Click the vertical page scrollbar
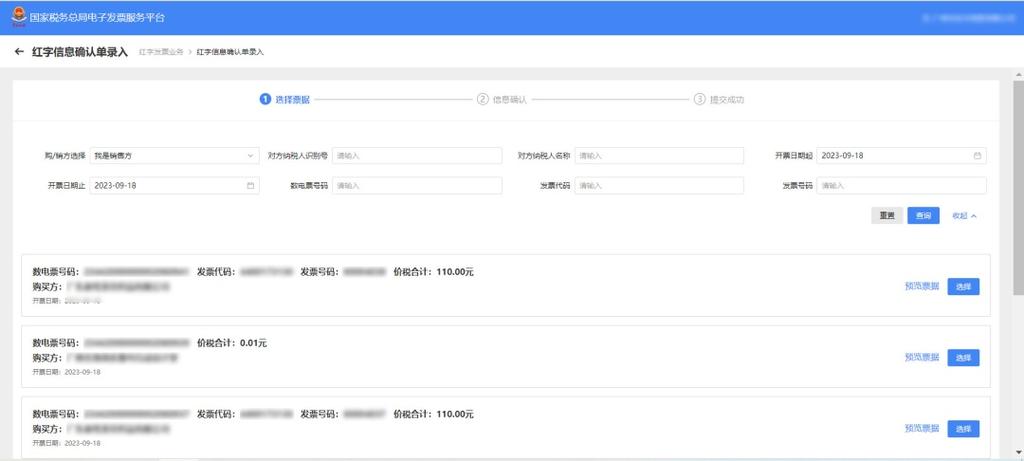The width and height of the screenshot is (1024, 461). (1018, 189)
